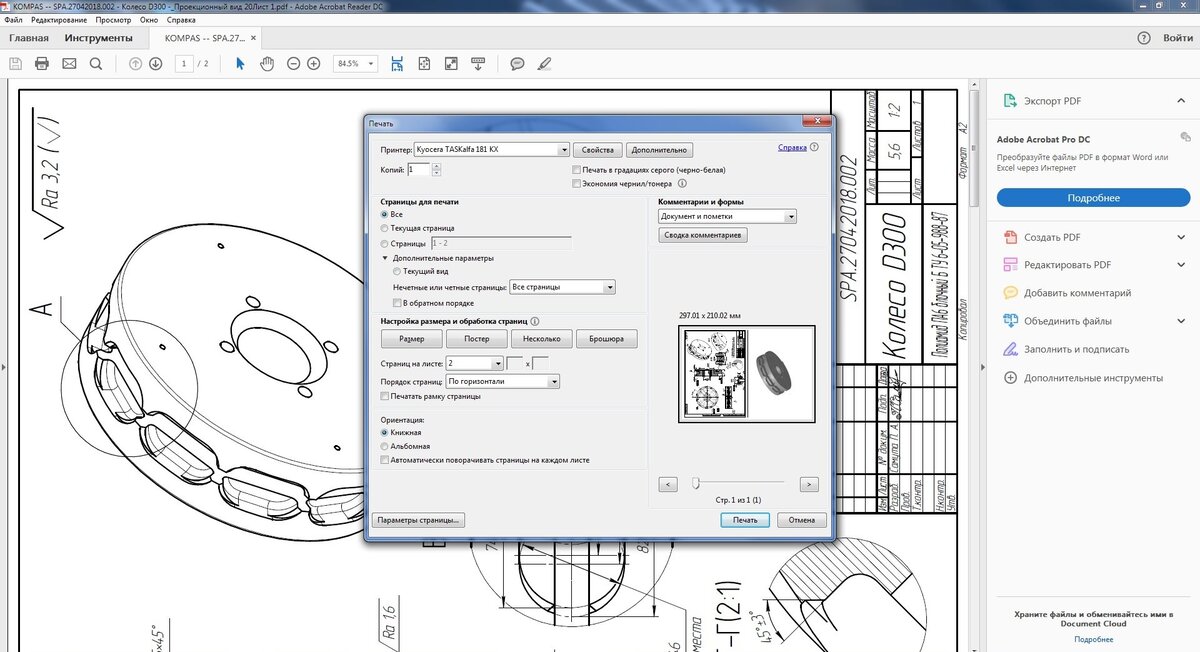Select the Страницы range radio button
Viewport: 1200px width, 652px height.
[385, 243]
